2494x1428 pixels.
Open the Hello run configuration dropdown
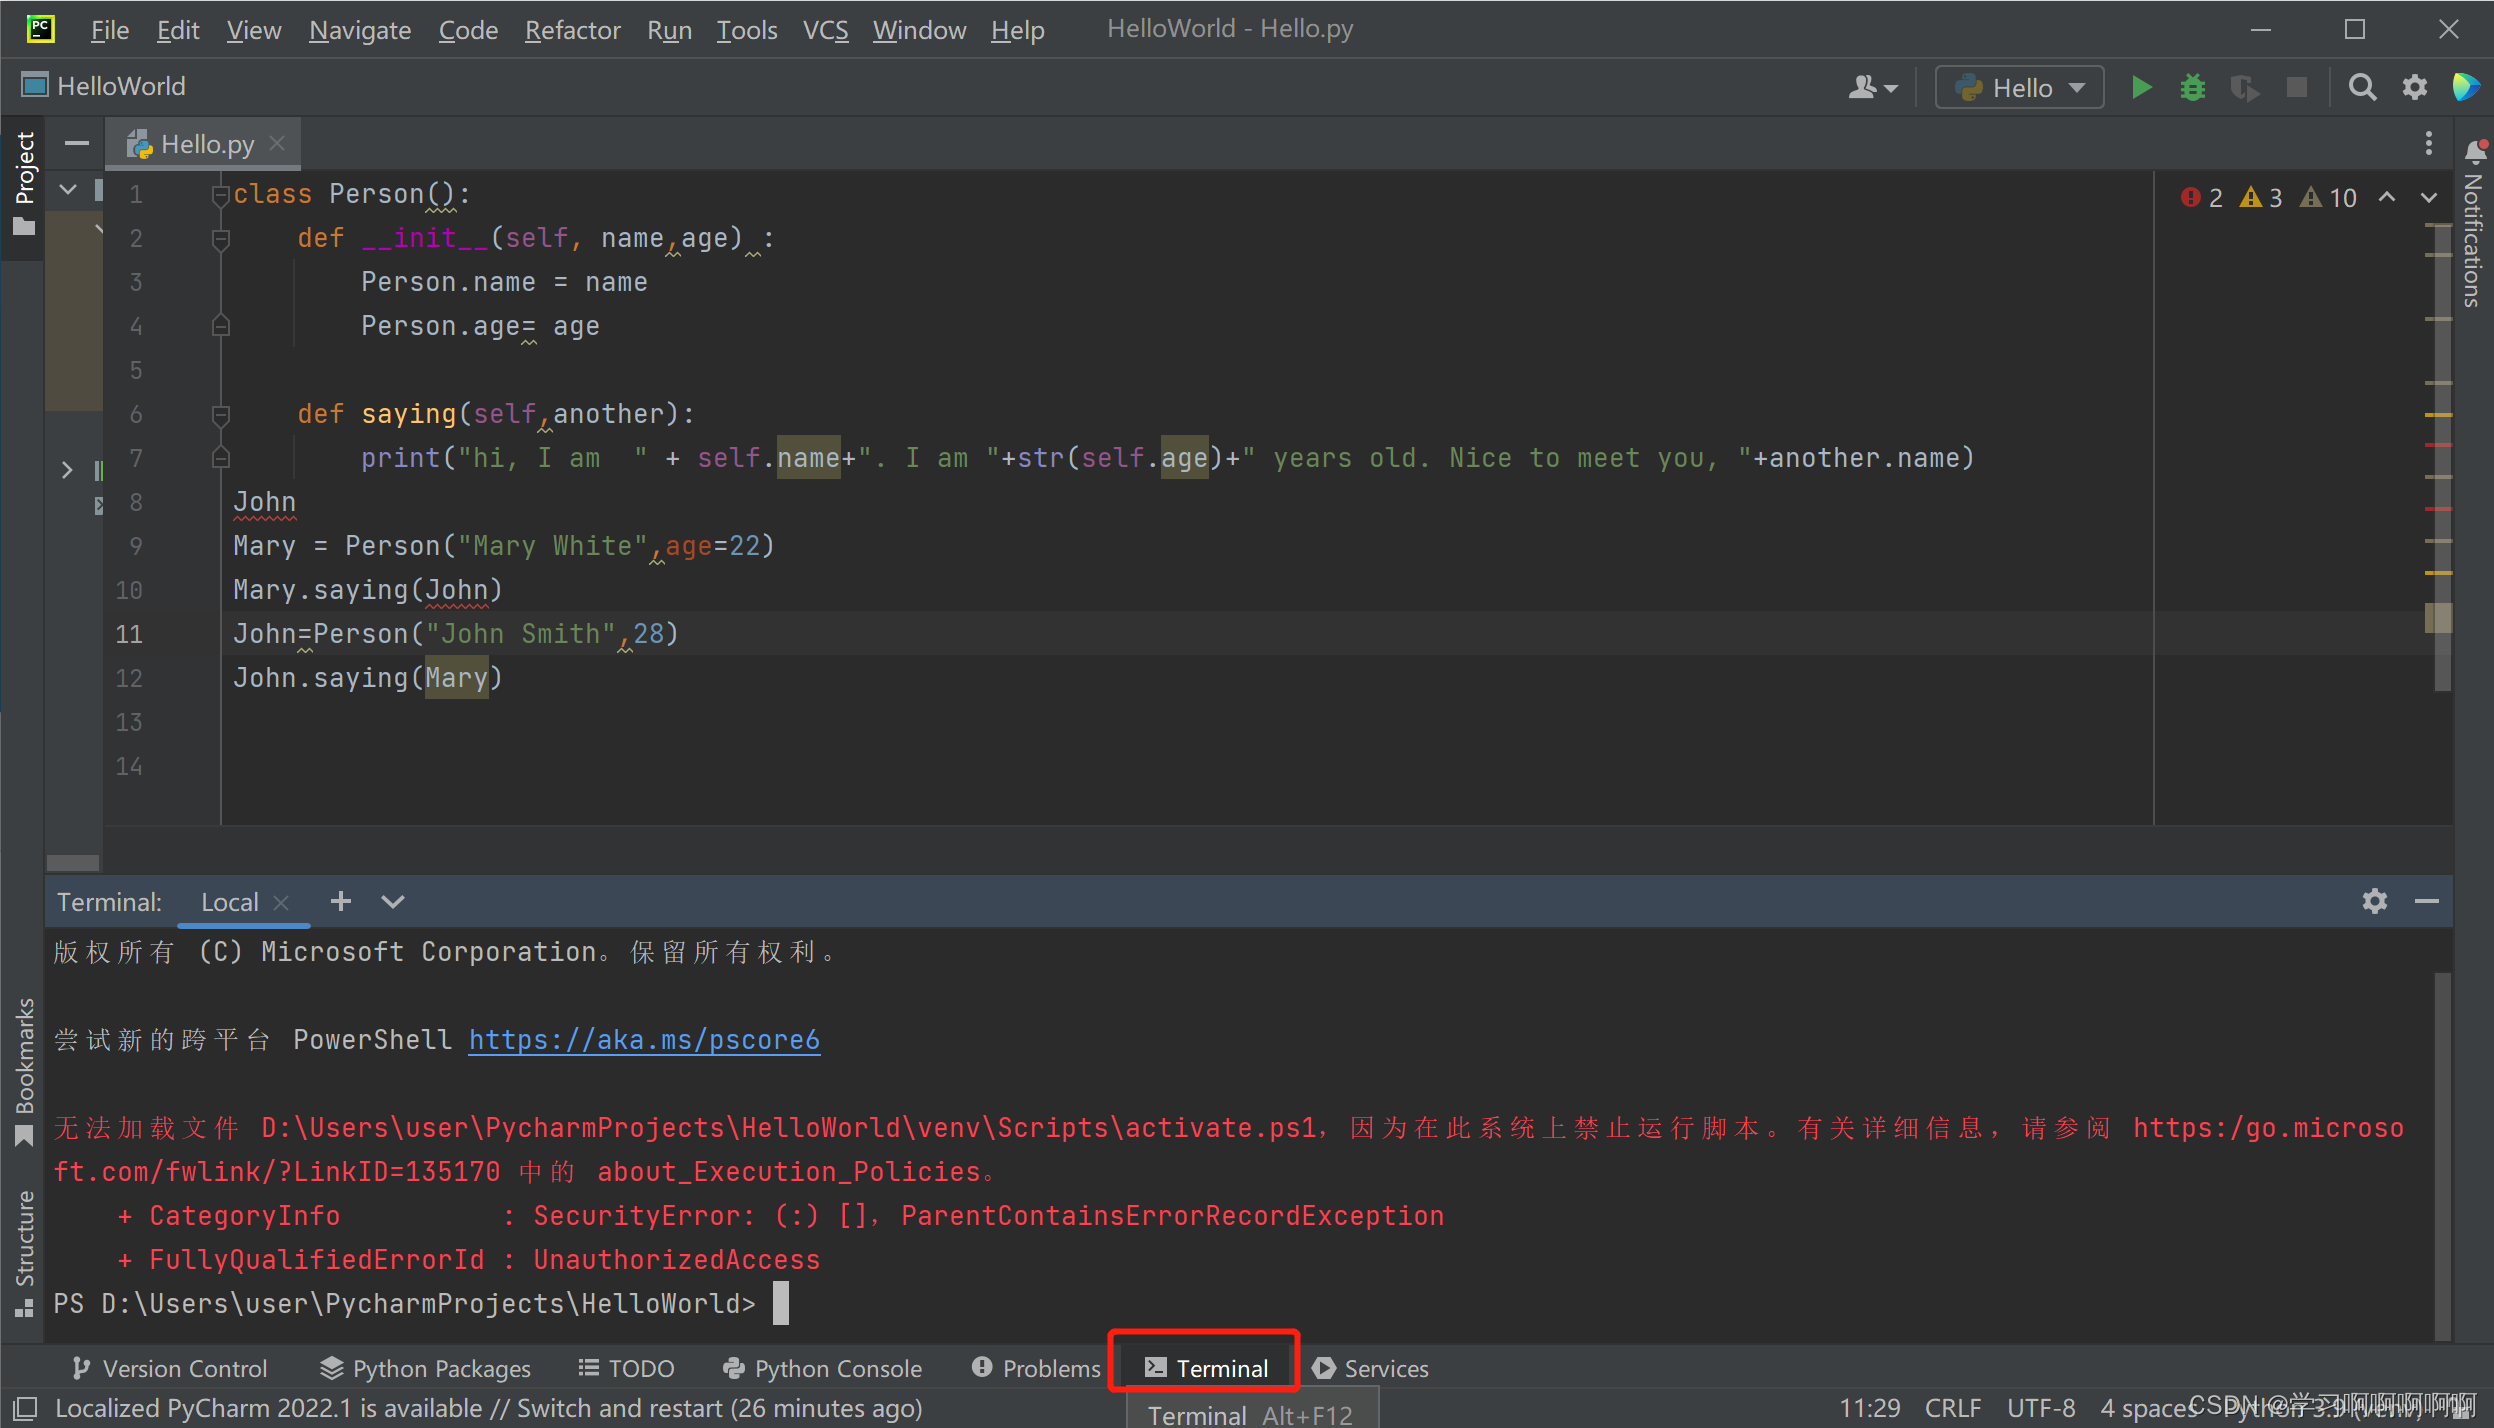(x=2020, y=88)
